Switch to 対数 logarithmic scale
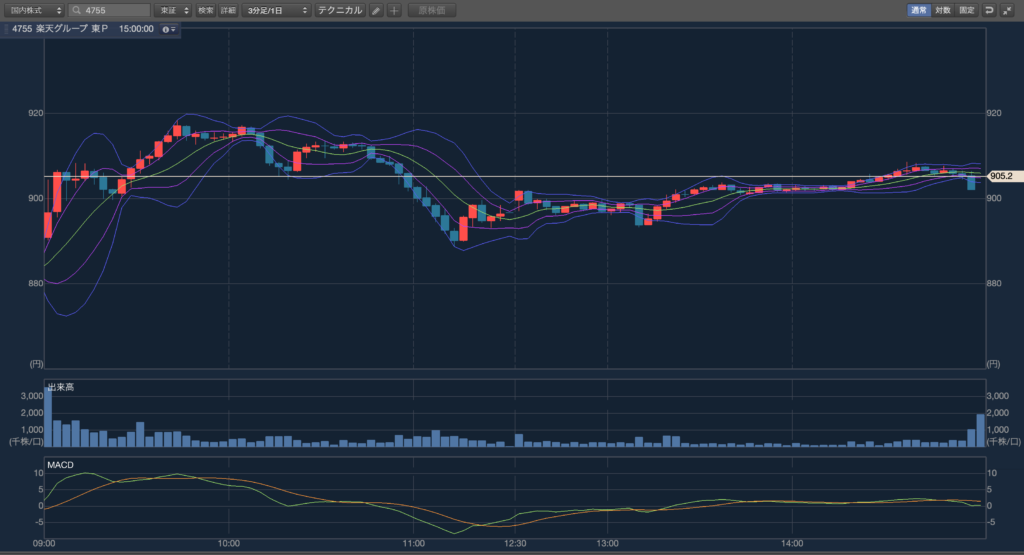The width and height of the screenshot is (1024, 555). coord(942,10)
